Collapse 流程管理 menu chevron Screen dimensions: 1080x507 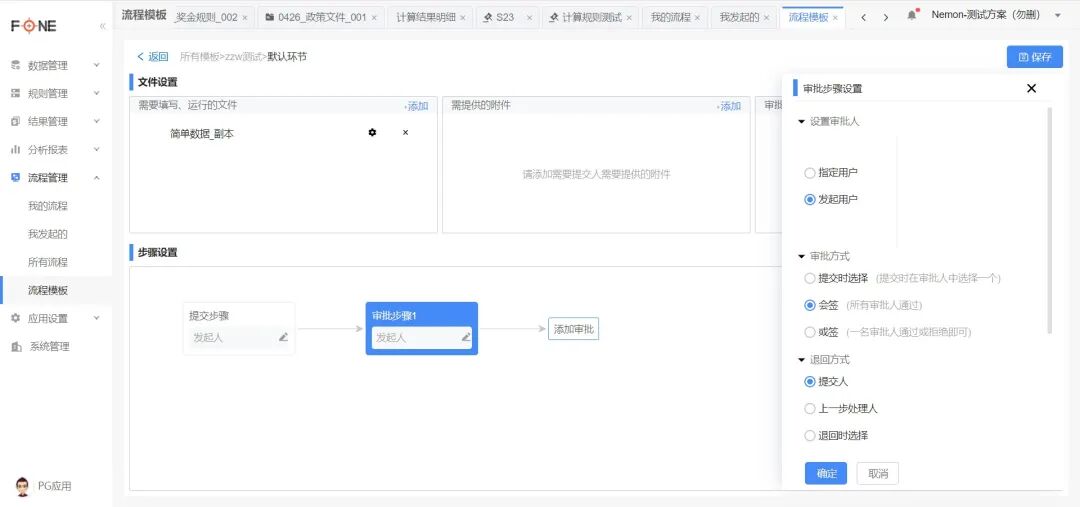pyautogui.click(x=96, y=178)
